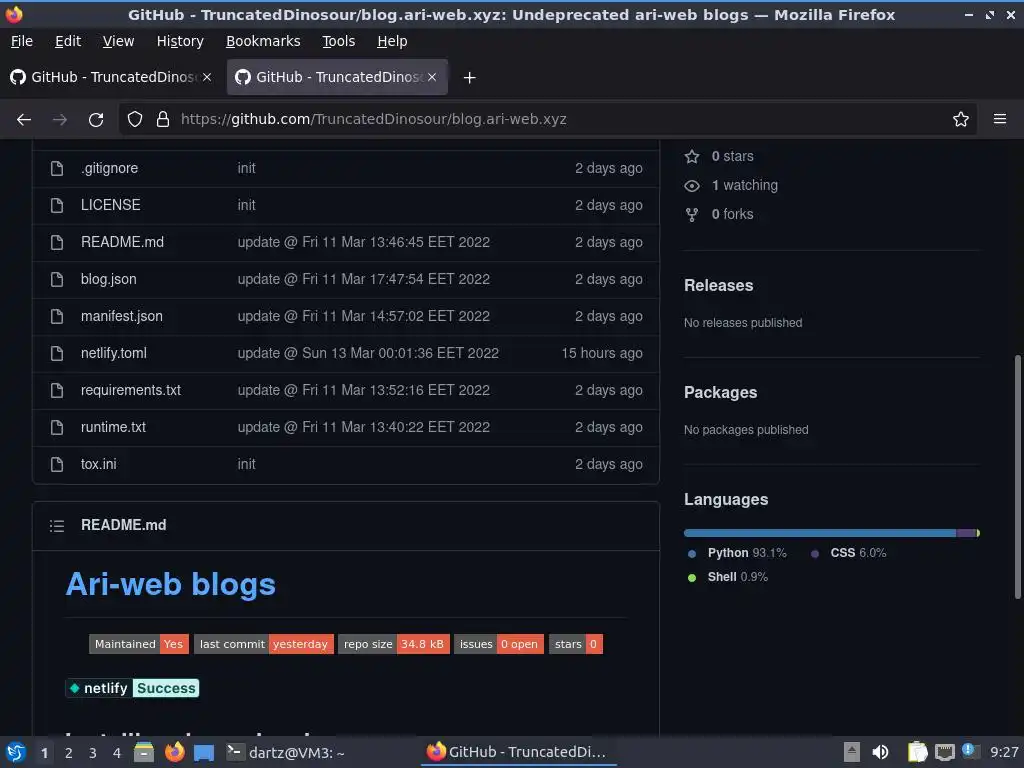The image size is (1024, 768).
Task: Open the blog.json commit message at 17:47:54
Action: pos(363,279)
